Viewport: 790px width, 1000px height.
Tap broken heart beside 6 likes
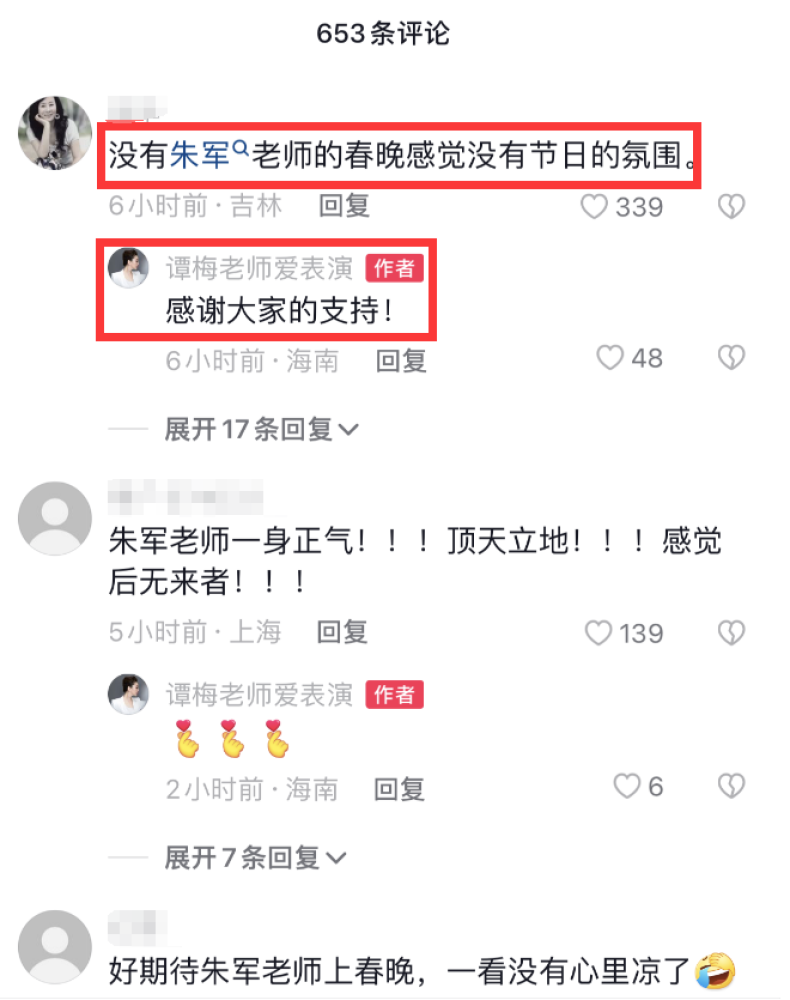coord(731,786)
